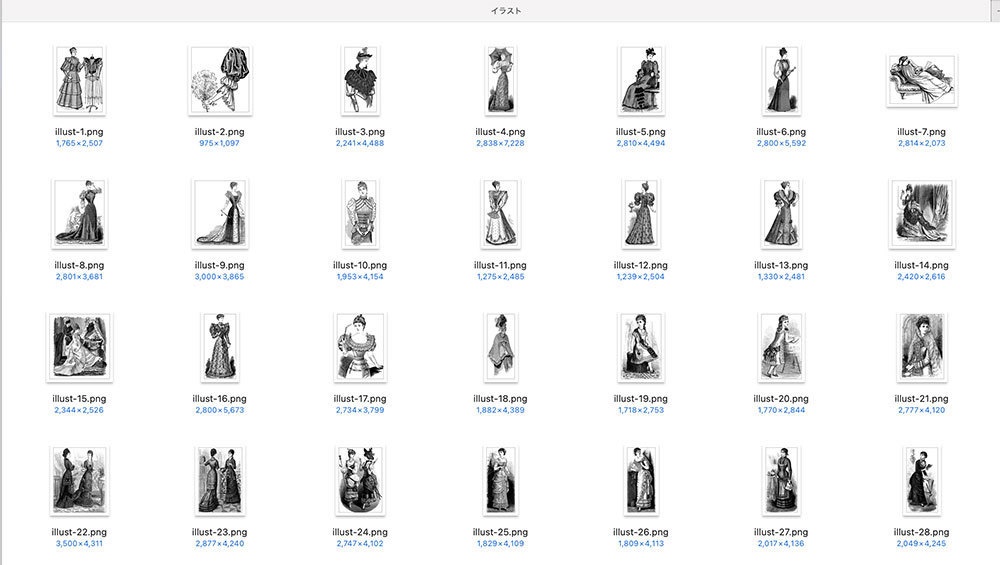The image size is (1000, 565).
Task: Click the file name illust-20.png
Action: click(x=781, y=399)
